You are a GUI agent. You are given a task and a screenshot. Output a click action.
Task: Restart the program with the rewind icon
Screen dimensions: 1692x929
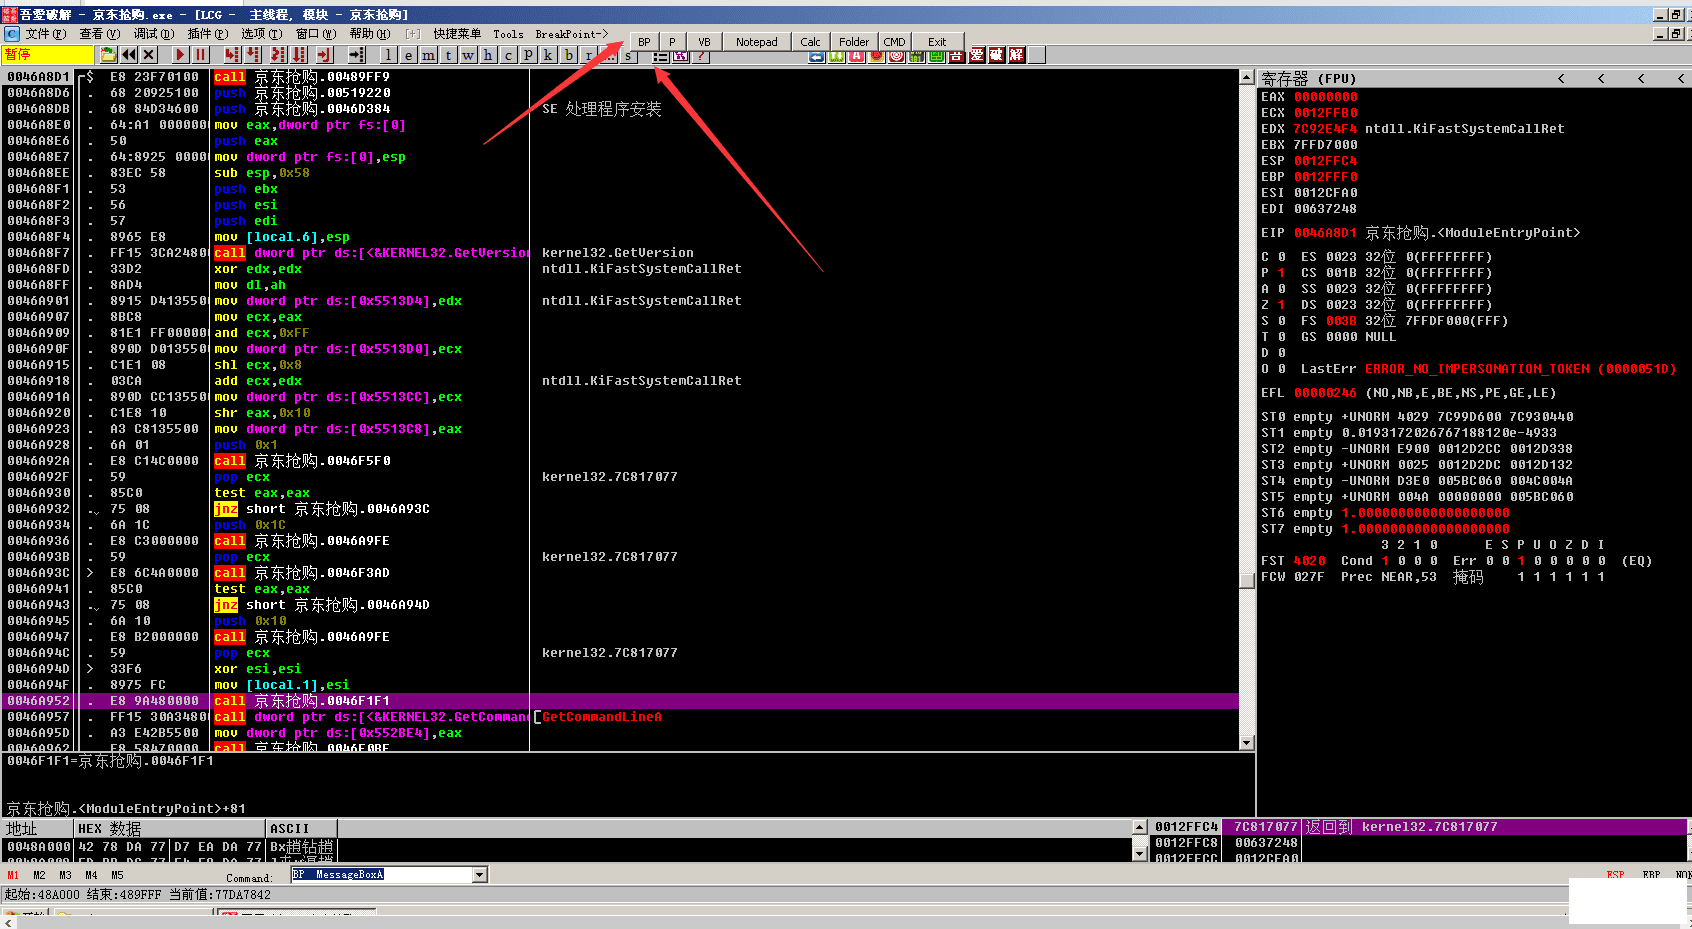pyautogui.click(x=129, y=55)
